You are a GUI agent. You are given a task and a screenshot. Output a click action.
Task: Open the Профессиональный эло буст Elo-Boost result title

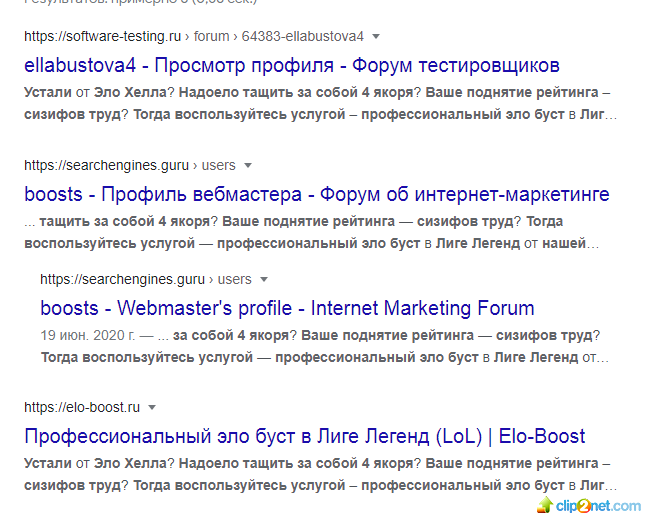click(304, 436)
